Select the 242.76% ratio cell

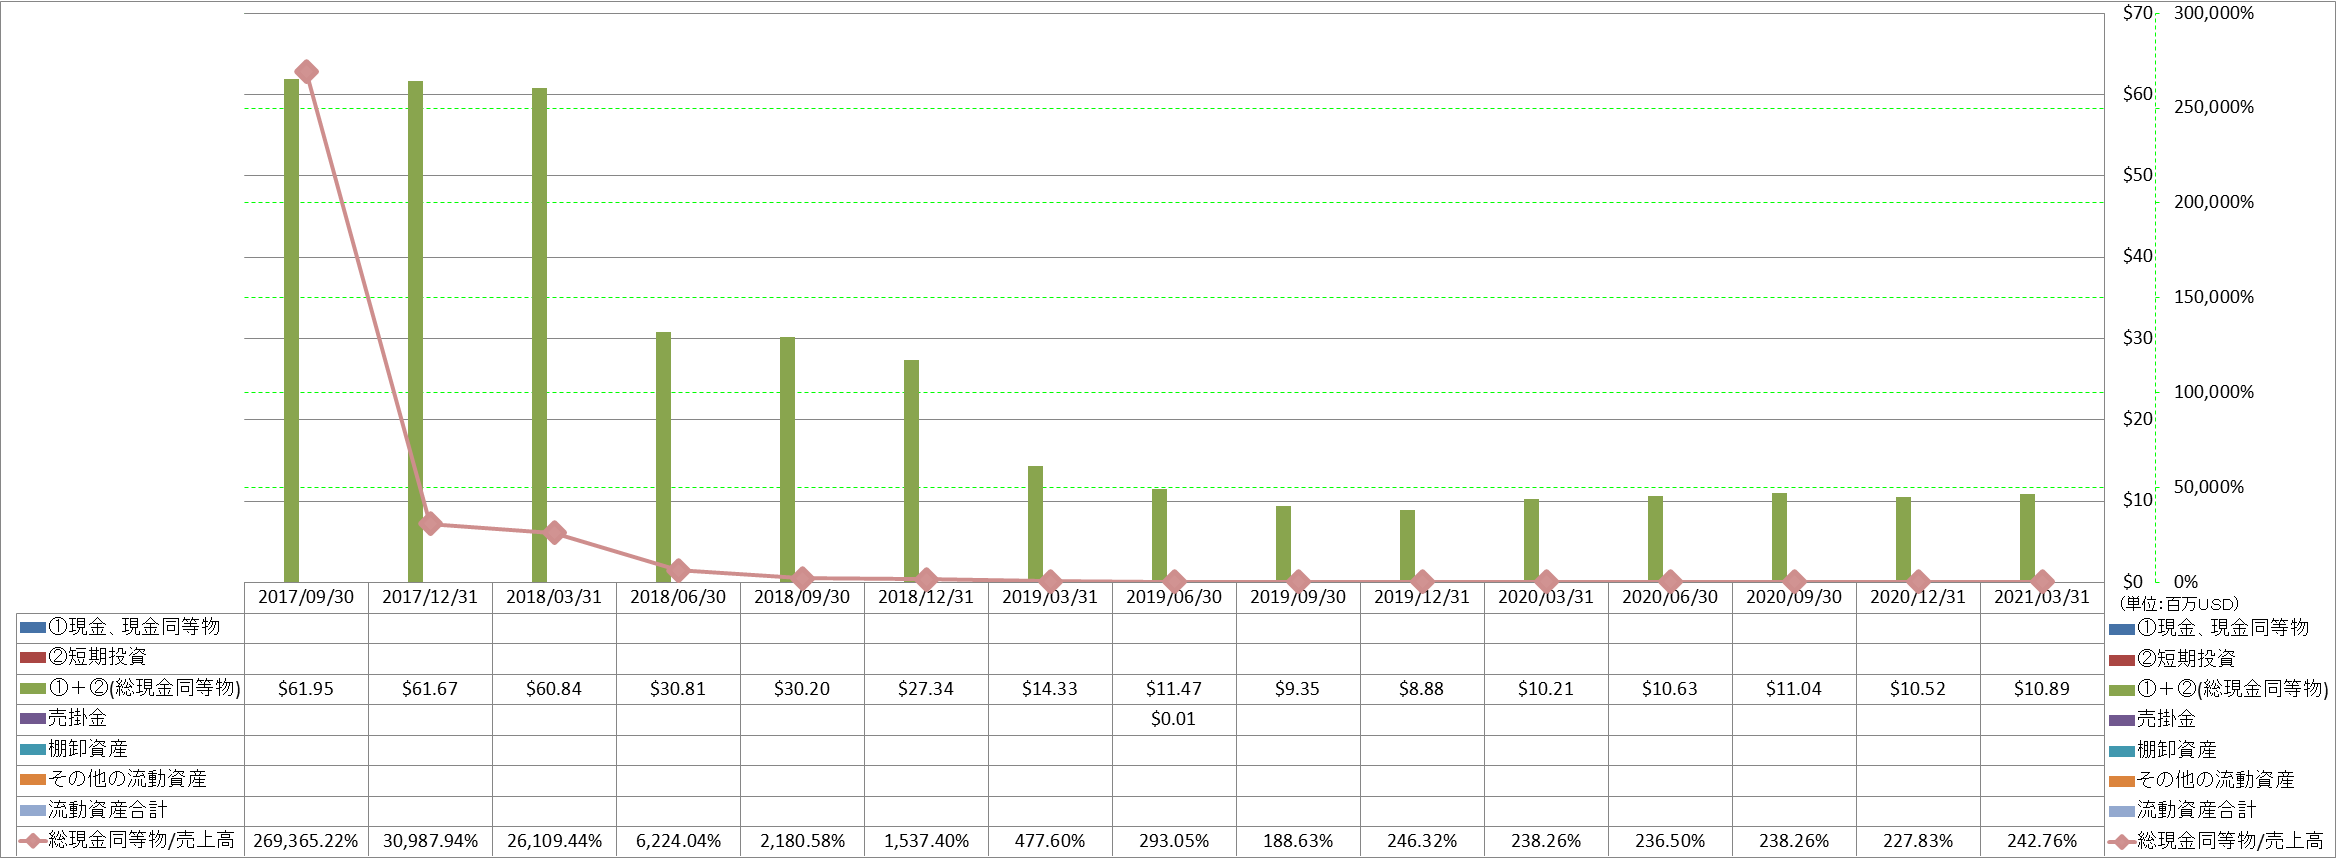2042,841
